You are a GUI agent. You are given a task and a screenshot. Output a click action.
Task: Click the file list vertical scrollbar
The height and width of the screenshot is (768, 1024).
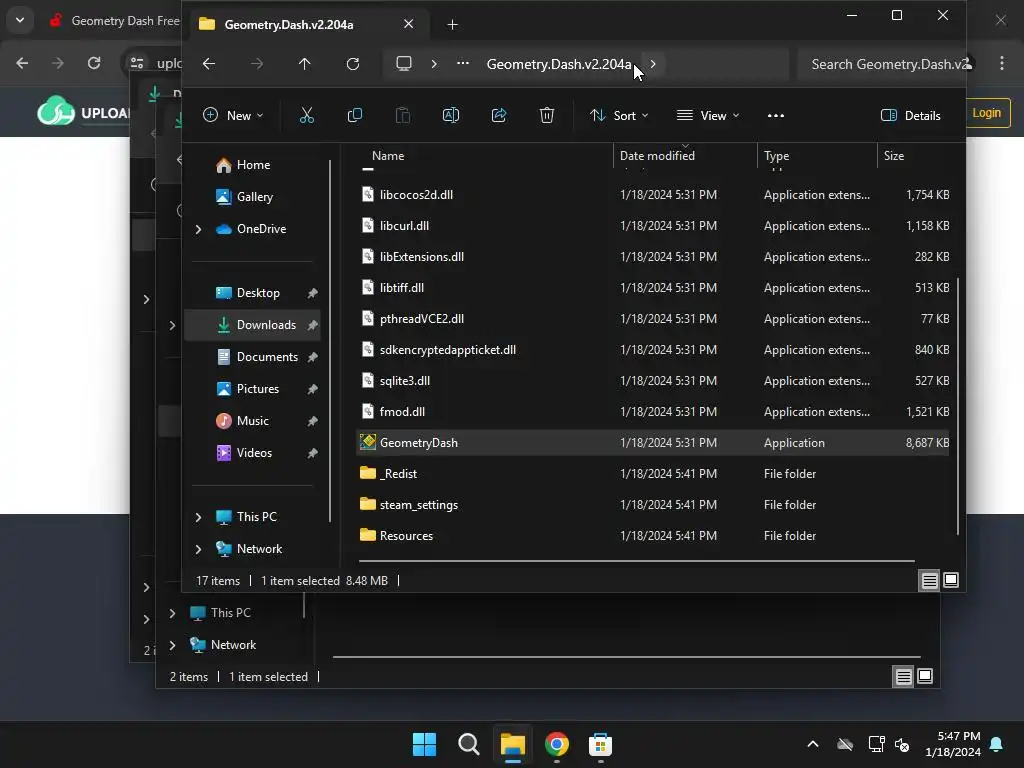coord(957,406)
